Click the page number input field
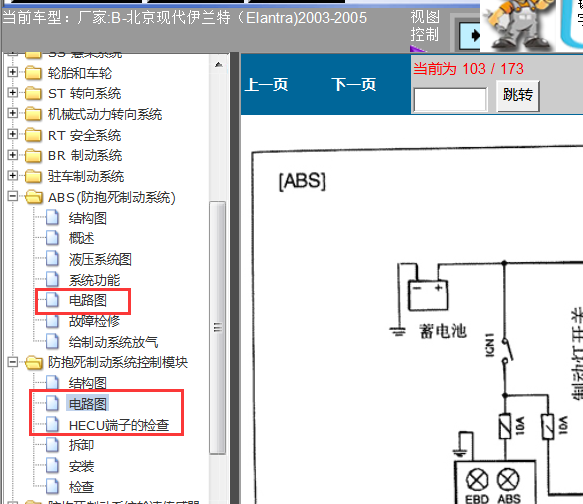Screen dimensions: 583x504 coord(450,100)
